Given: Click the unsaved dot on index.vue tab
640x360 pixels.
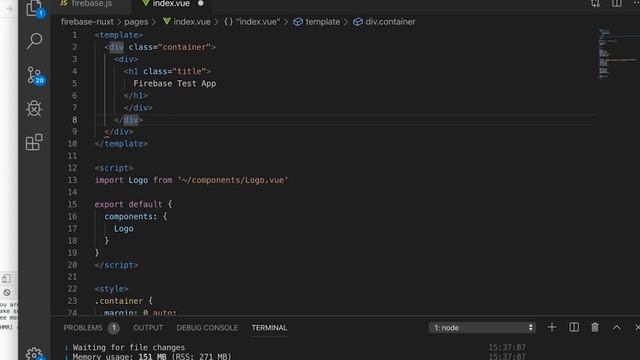Looking at the screenshot, I should point(200,3).
